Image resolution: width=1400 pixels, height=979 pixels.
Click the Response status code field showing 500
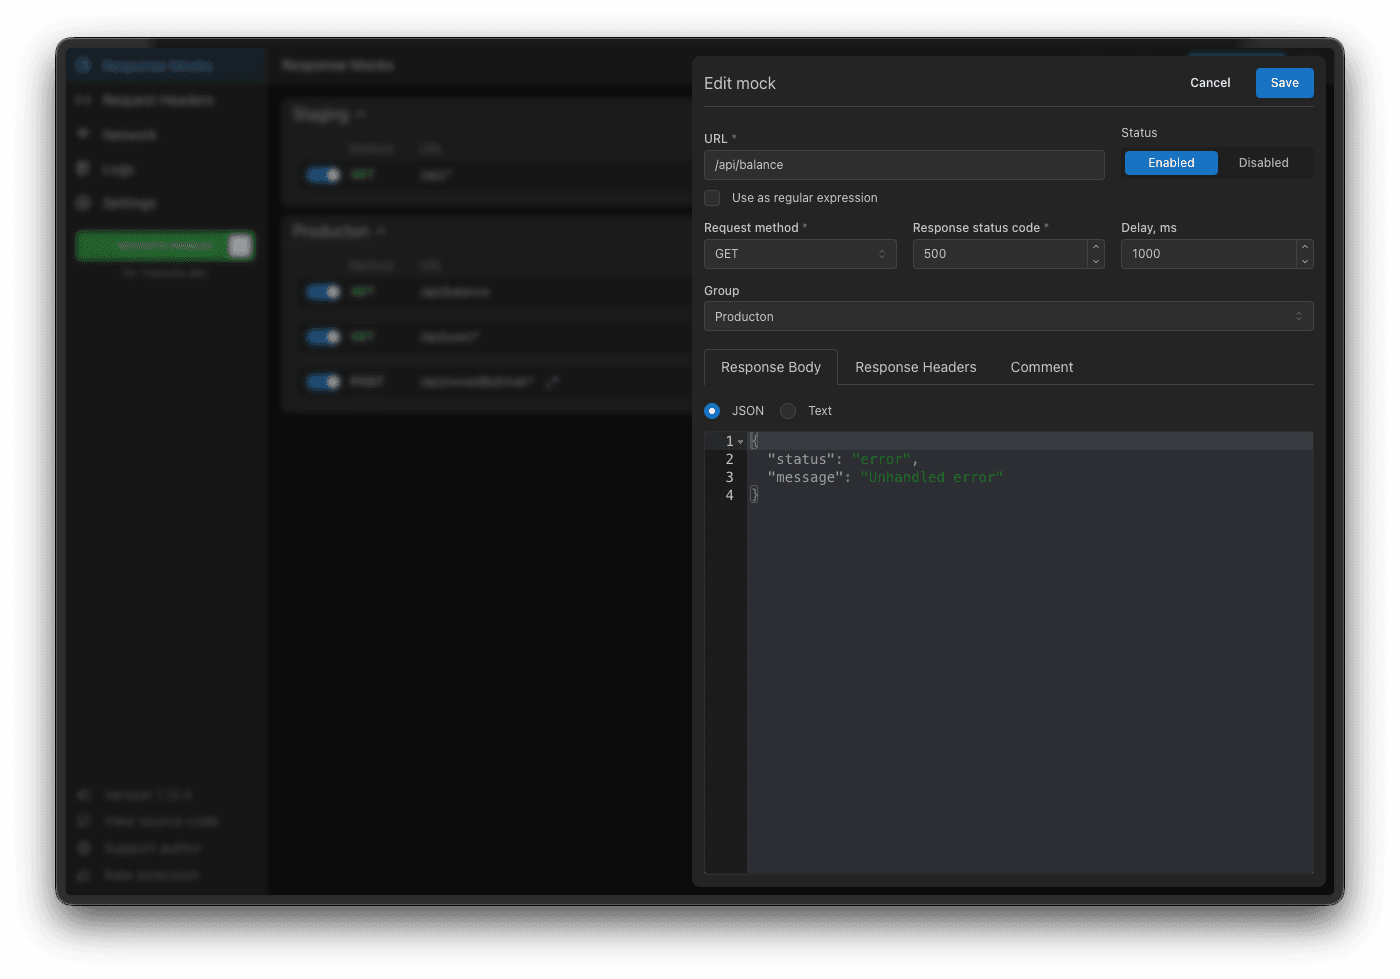pos(1000,254)
